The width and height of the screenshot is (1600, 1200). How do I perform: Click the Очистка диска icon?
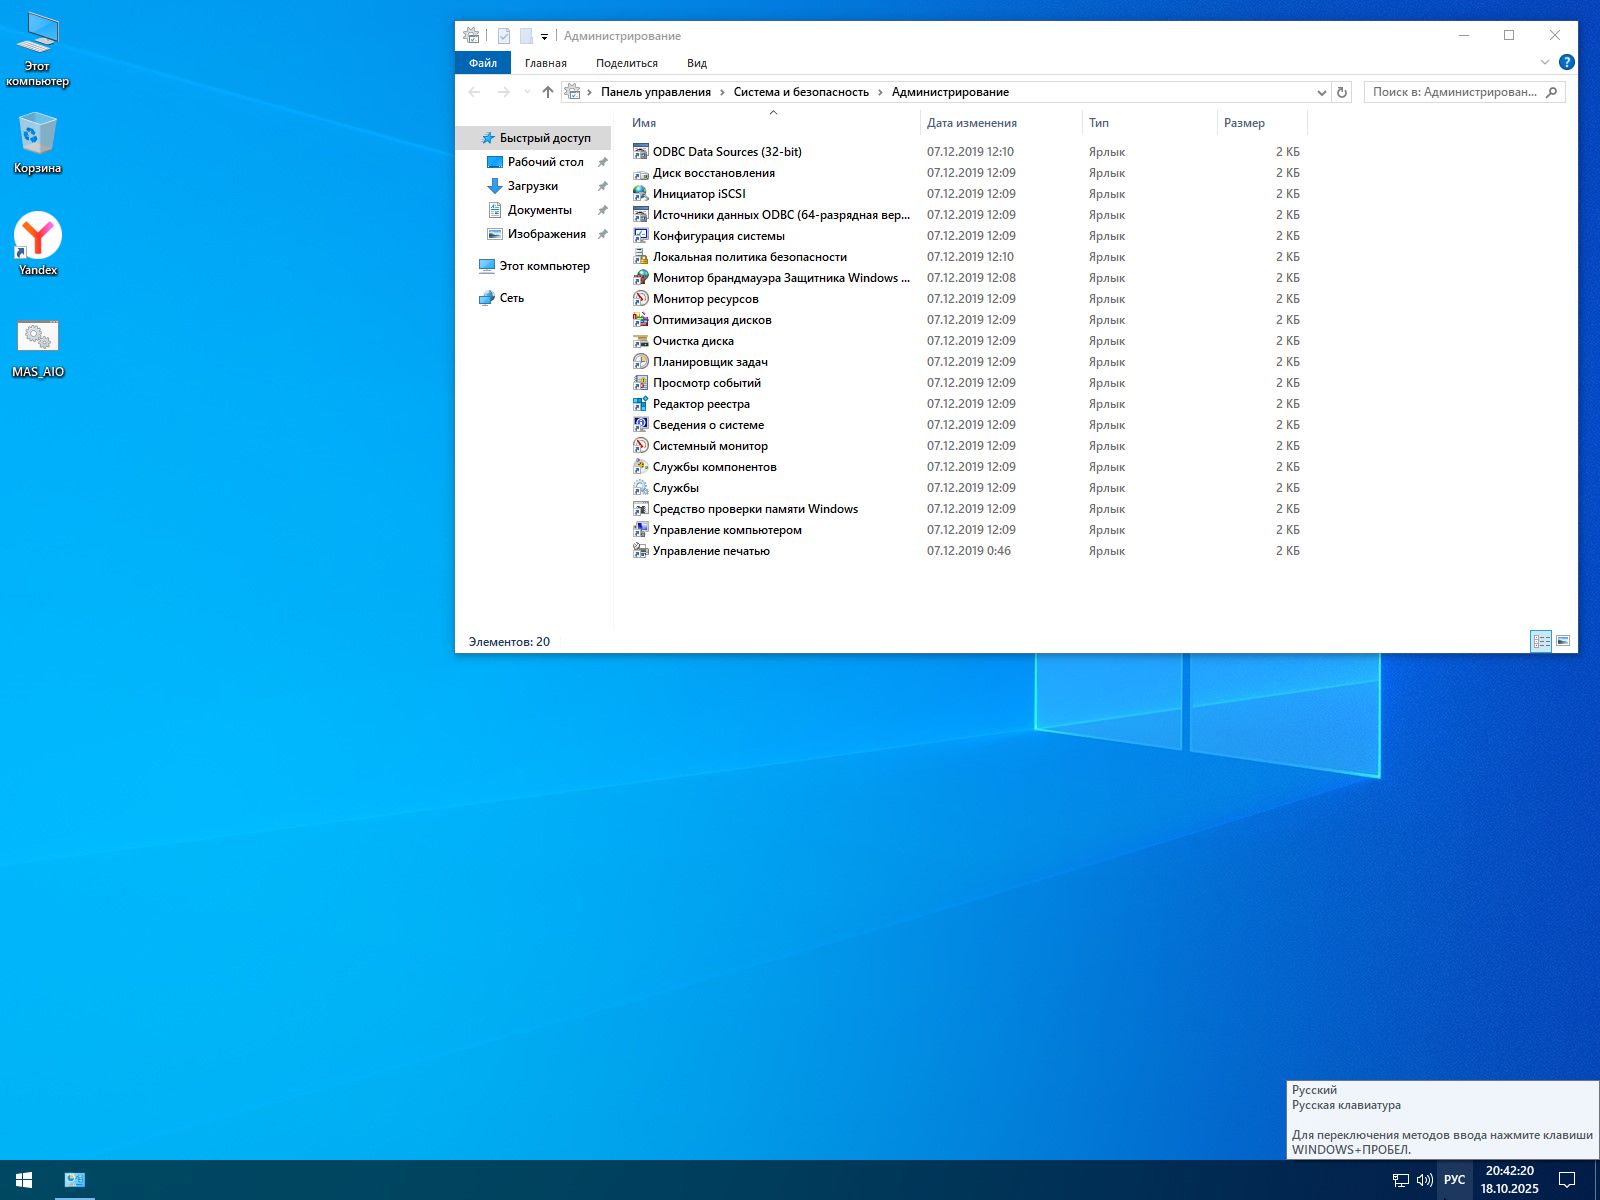(x=640, y=341)
